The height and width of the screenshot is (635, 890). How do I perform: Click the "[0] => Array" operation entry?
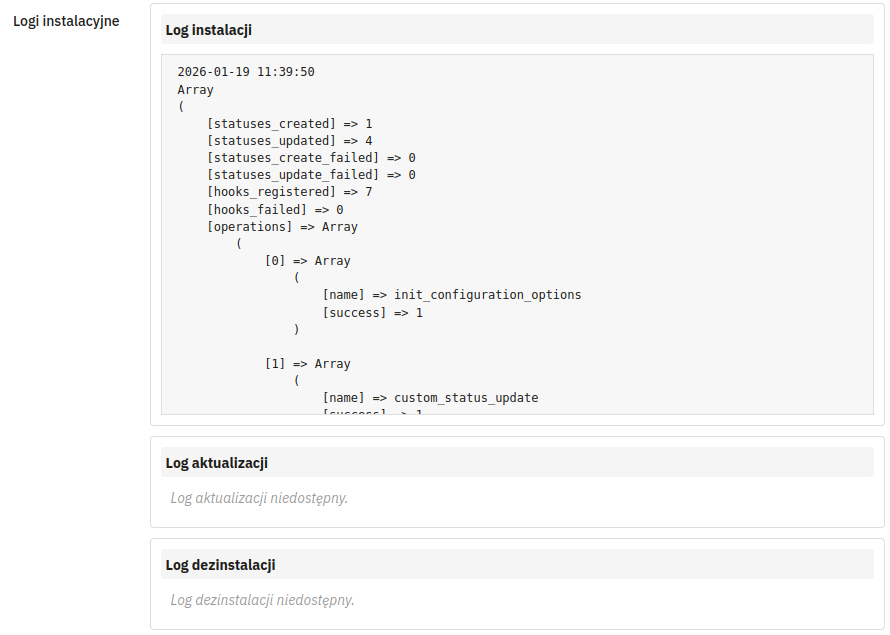[x=307, y=261]
